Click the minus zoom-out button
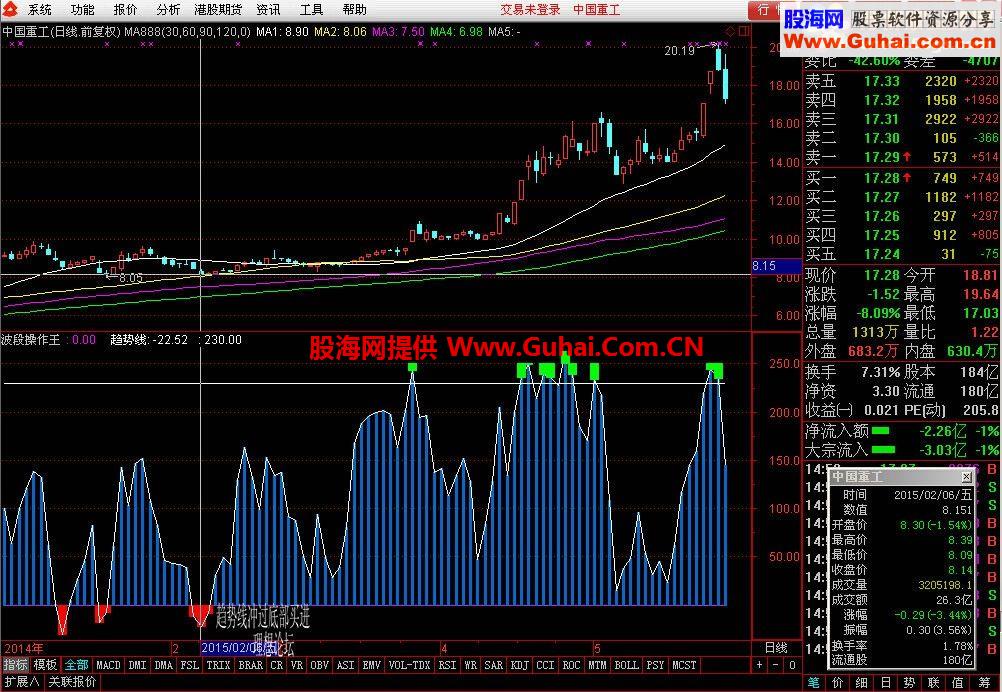This screenshot has height=692, width=1002. click(x=776, y=665)
